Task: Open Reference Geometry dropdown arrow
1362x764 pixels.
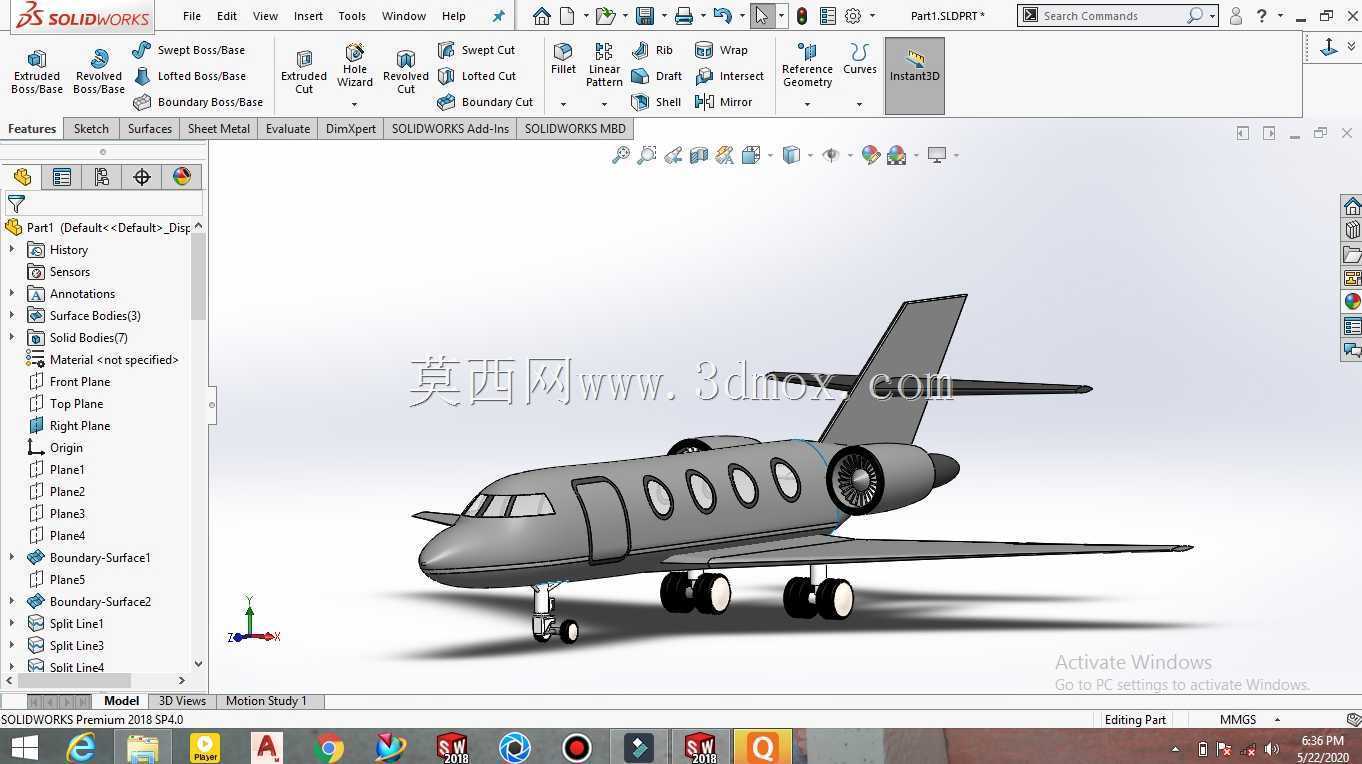Action: pos(807,104)
